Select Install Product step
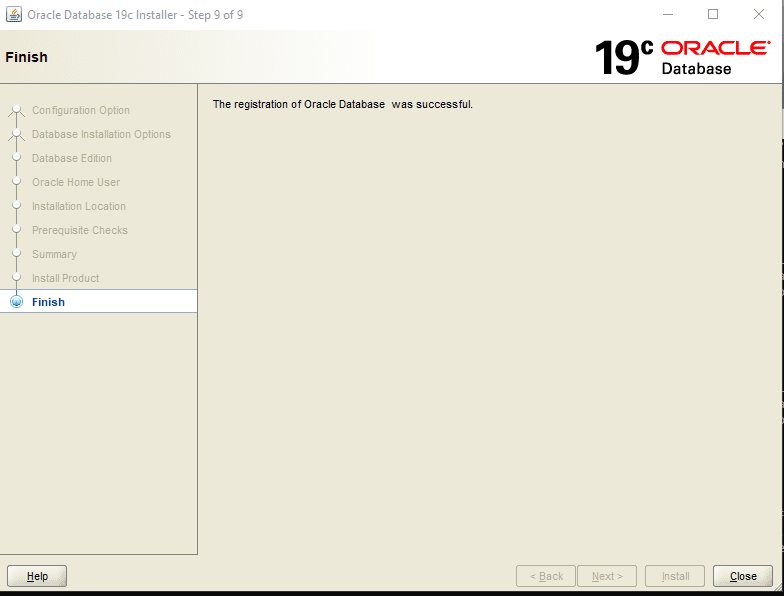The height and width of the screenshot is (596, 784). 66,278
